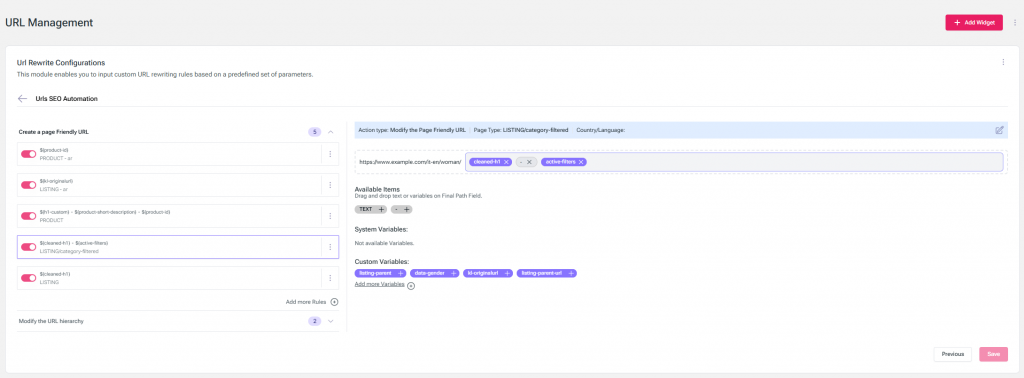Screen dimensions: 1024x378
Task: Click the Previous button
Action: coord(953,354)
